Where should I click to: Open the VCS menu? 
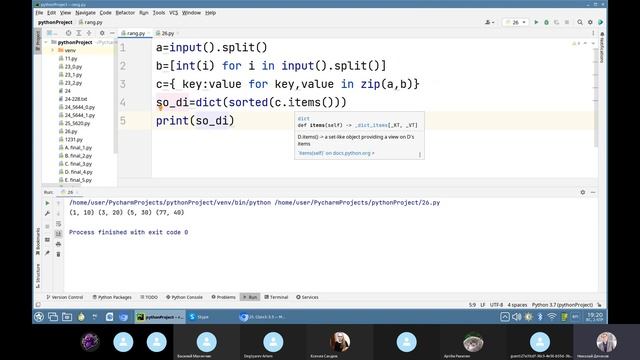[173, 13]
